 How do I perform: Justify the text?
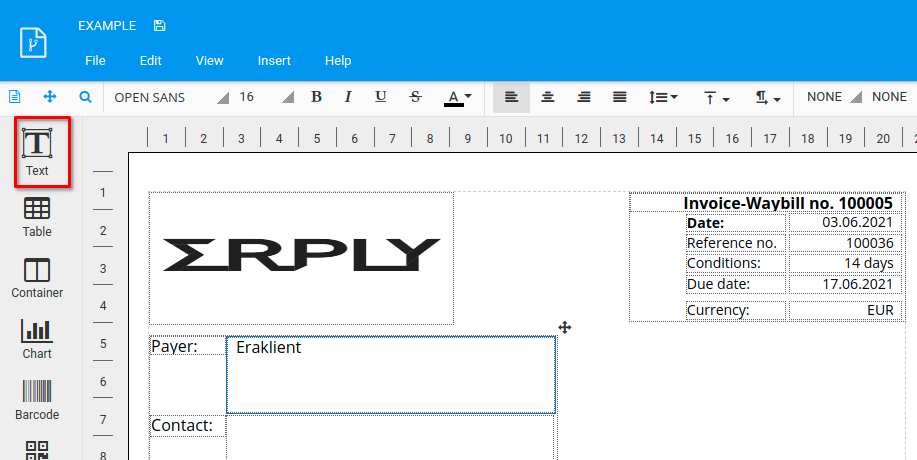click(620, 98)
